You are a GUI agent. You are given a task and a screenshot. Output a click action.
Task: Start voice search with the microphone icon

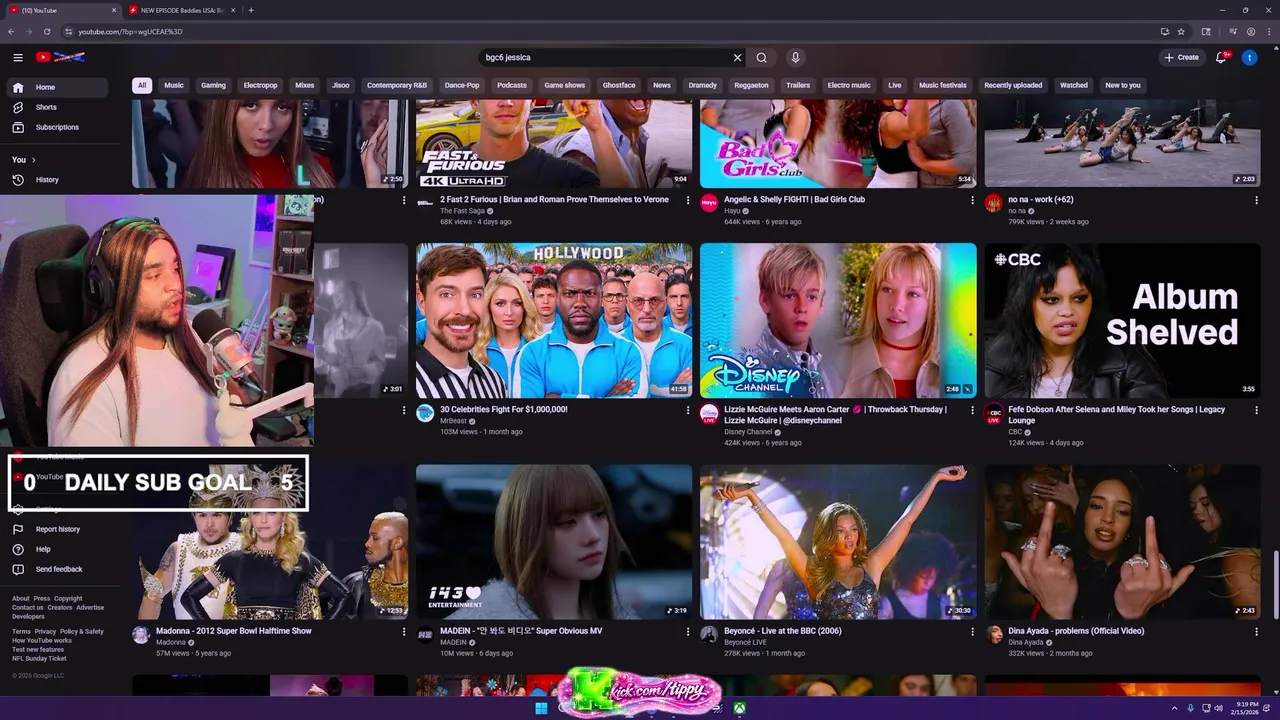click(795, 57)
